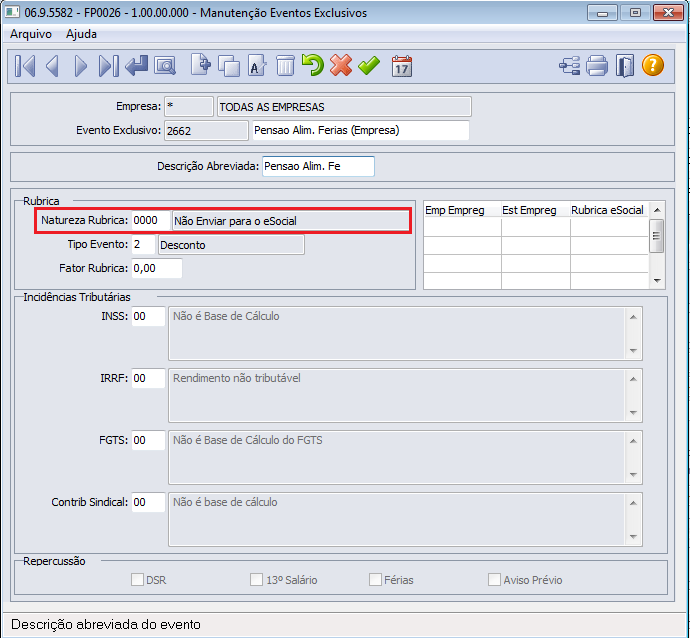Click scroll down arrow in Contrib Sindical box
Screen dimensions: 690x638
tap(633, 537)
